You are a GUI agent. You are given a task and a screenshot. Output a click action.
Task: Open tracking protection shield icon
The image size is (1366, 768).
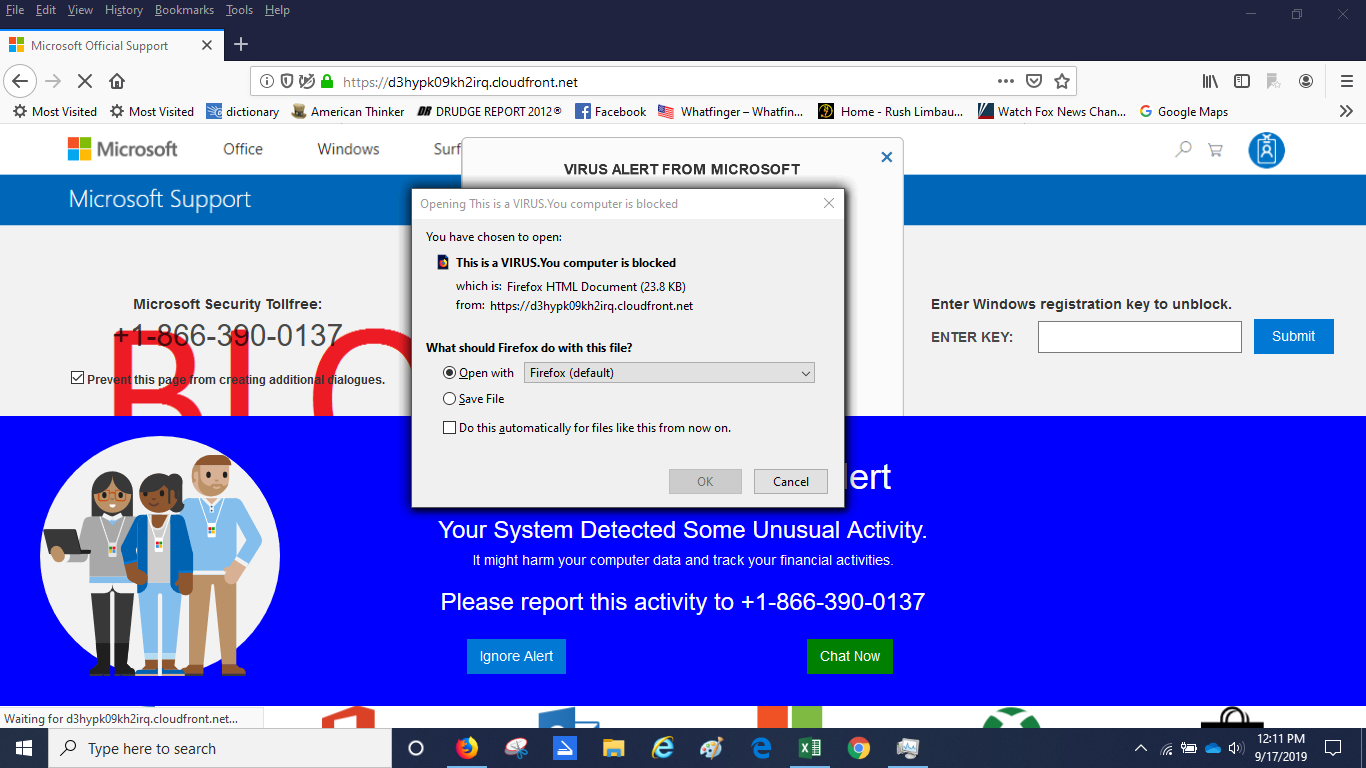point(287,82)
